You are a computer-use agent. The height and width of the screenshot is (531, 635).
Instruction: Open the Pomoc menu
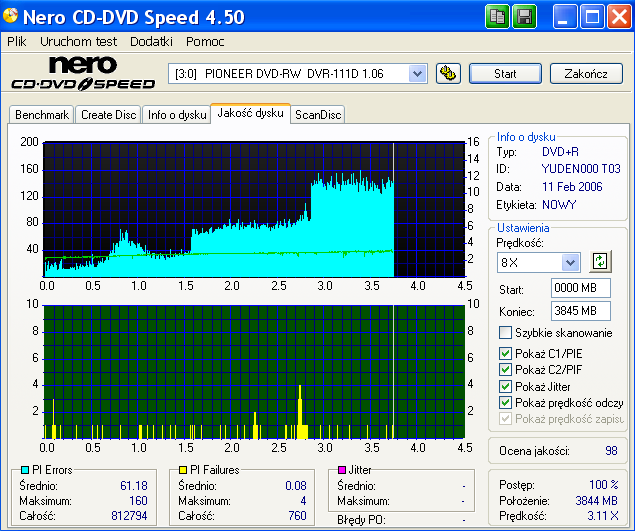(x=205, y=41)
